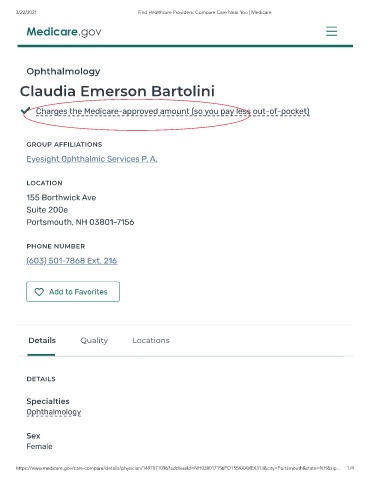Screen dimensions: 370x480
Task: Click the Sex Female detail entry
Action: [39, 441]
